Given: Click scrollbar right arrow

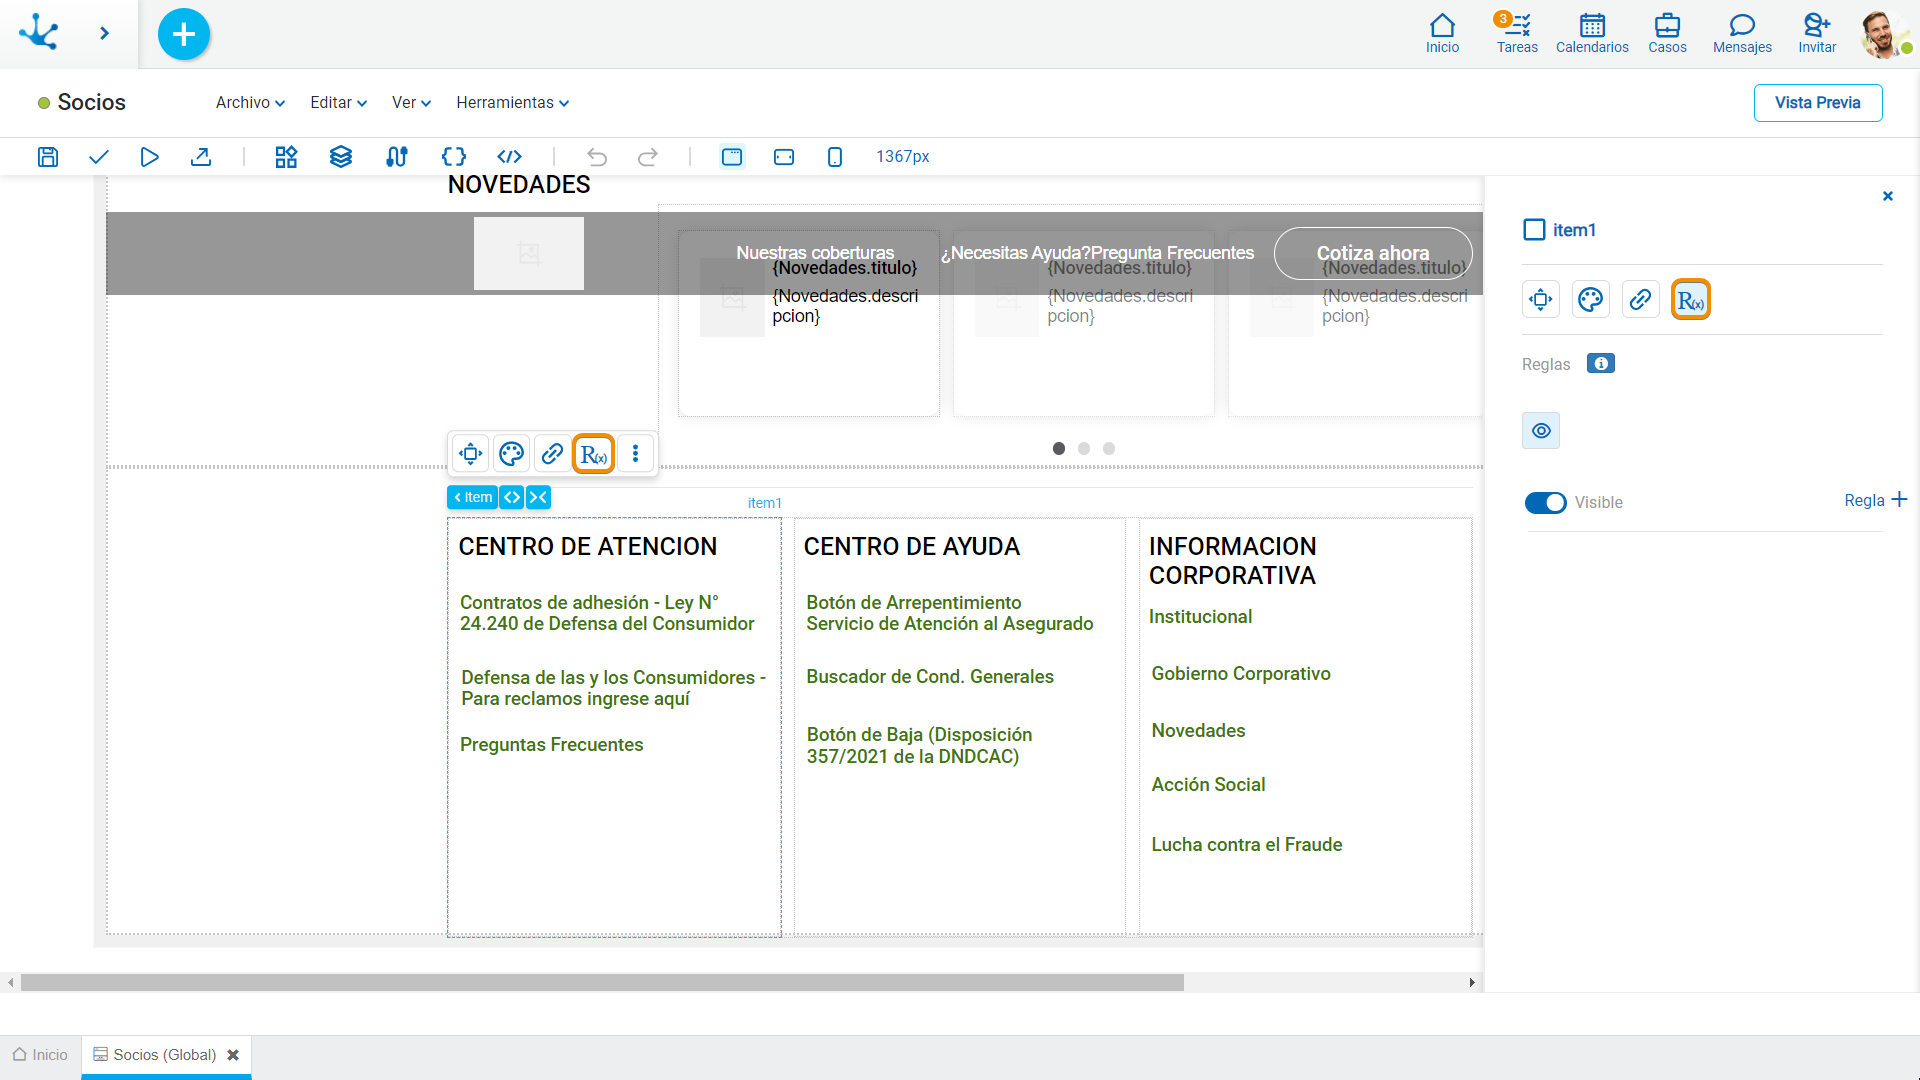Looking at the screenshot, I should point(1472,983).
